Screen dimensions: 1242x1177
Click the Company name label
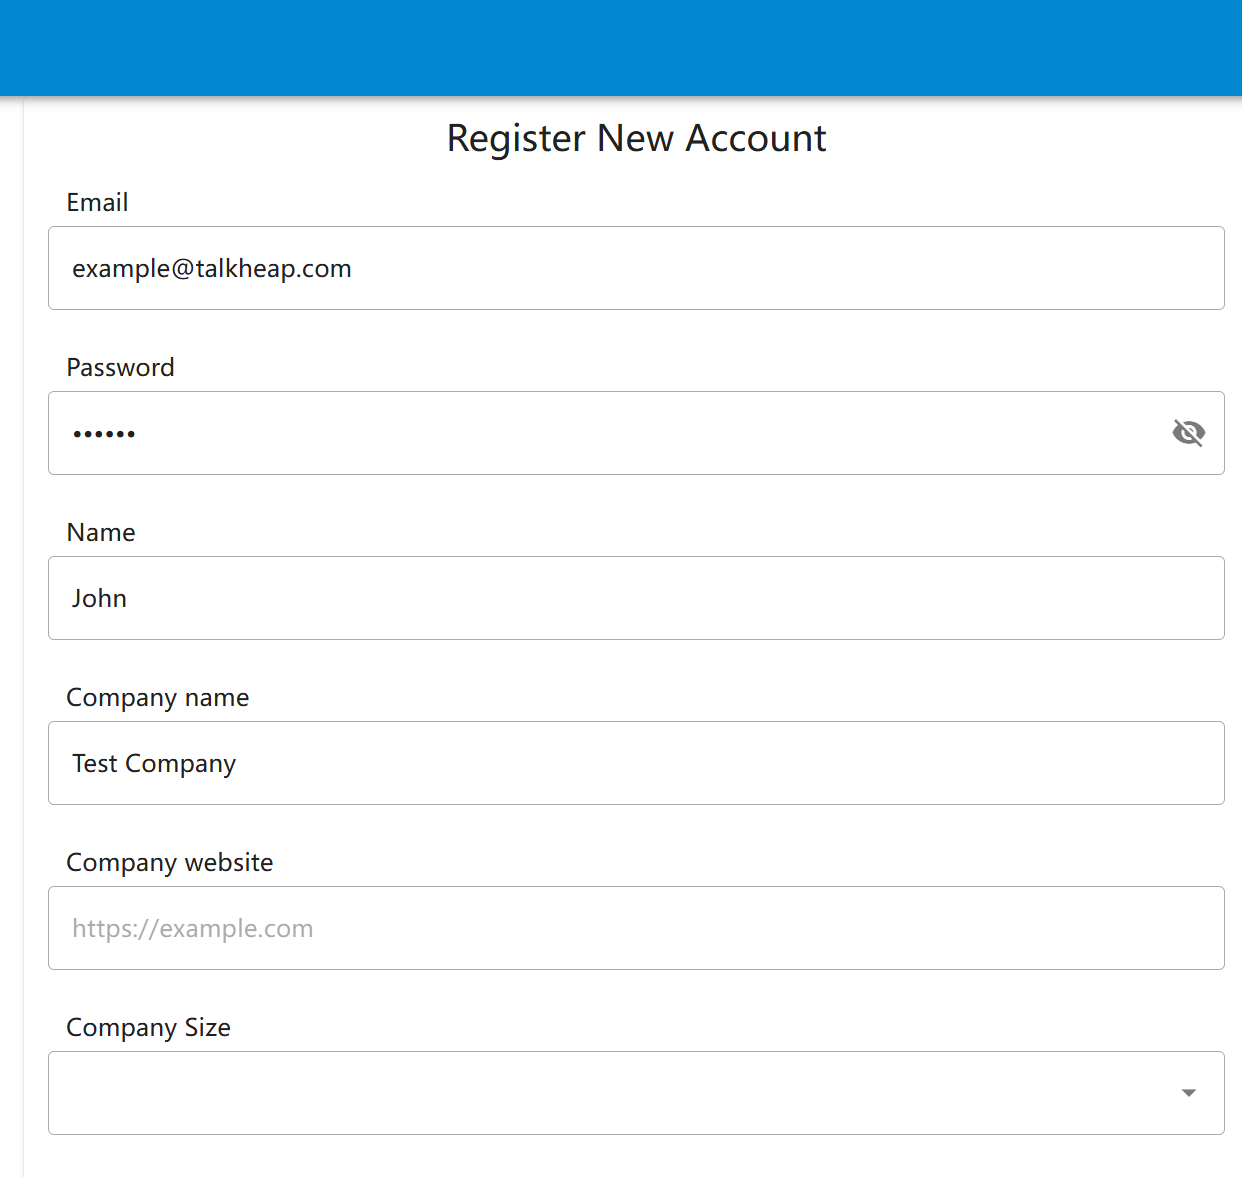tap(157, 697)
